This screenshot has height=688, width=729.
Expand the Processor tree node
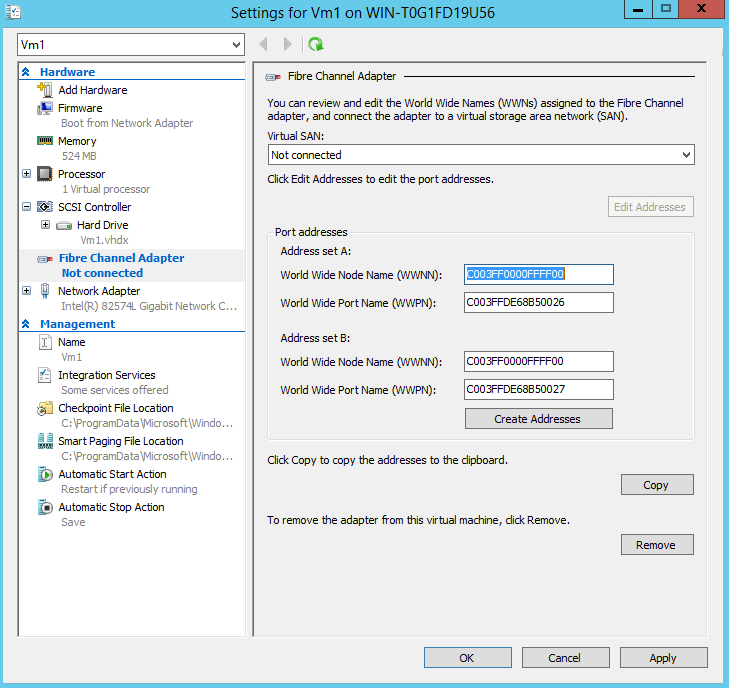(x=27, y=174)
